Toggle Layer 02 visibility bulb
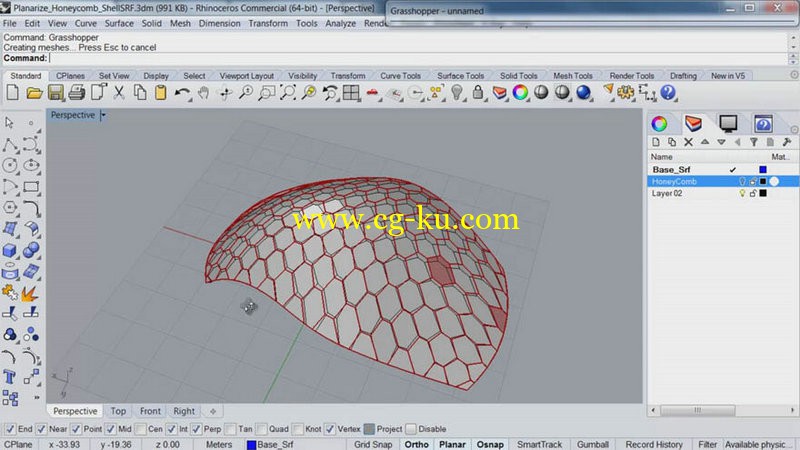Screen dimensions: 800x450 click(x=742, y=193)
